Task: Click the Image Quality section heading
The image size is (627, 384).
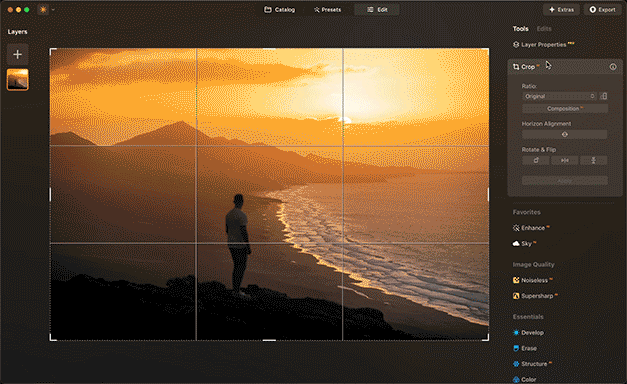Action: click(x=533, y=264)
